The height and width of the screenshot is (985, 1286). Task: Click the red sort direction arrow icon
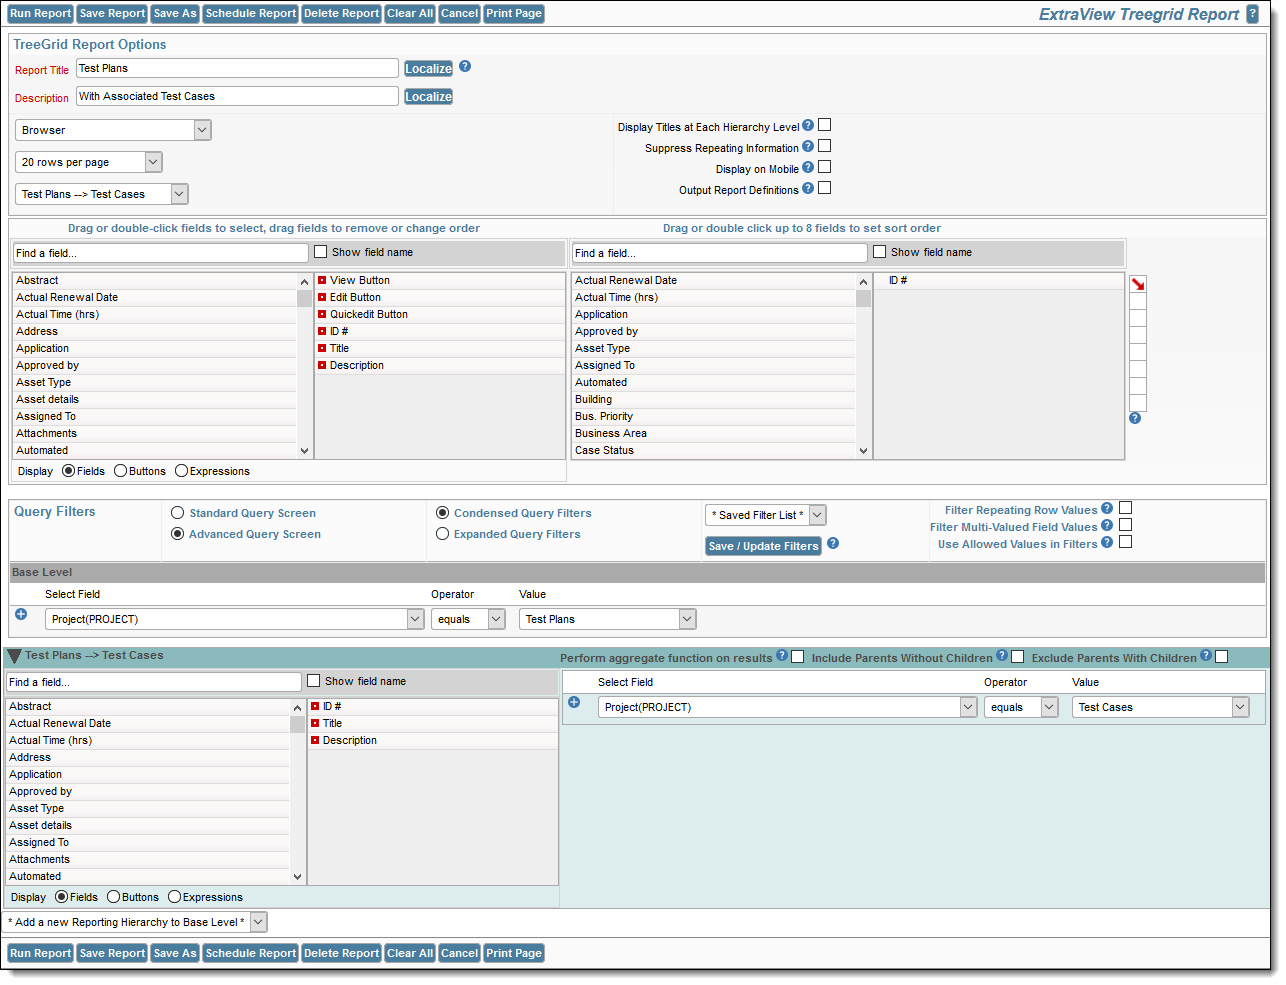pos(1138,285)
